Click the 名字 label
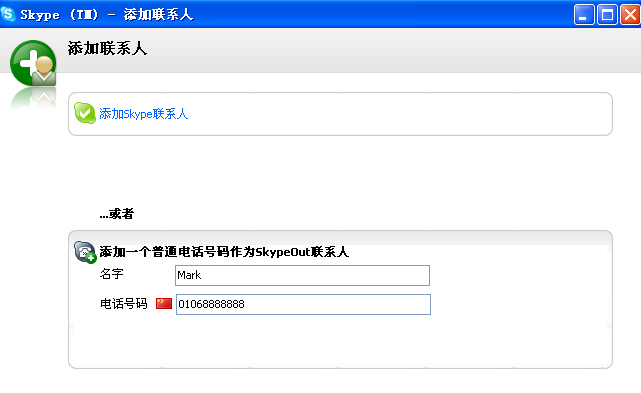This screenshot has height=393, width=641. pos(112,274)
